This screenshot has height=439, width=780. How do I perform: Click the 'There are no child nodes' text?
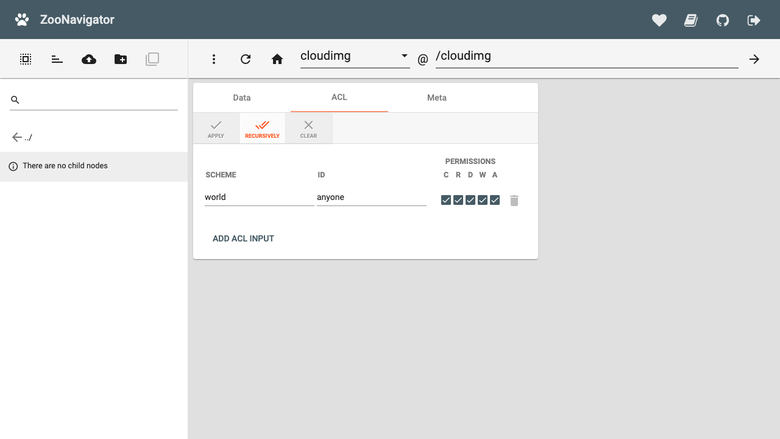(65, 166)
